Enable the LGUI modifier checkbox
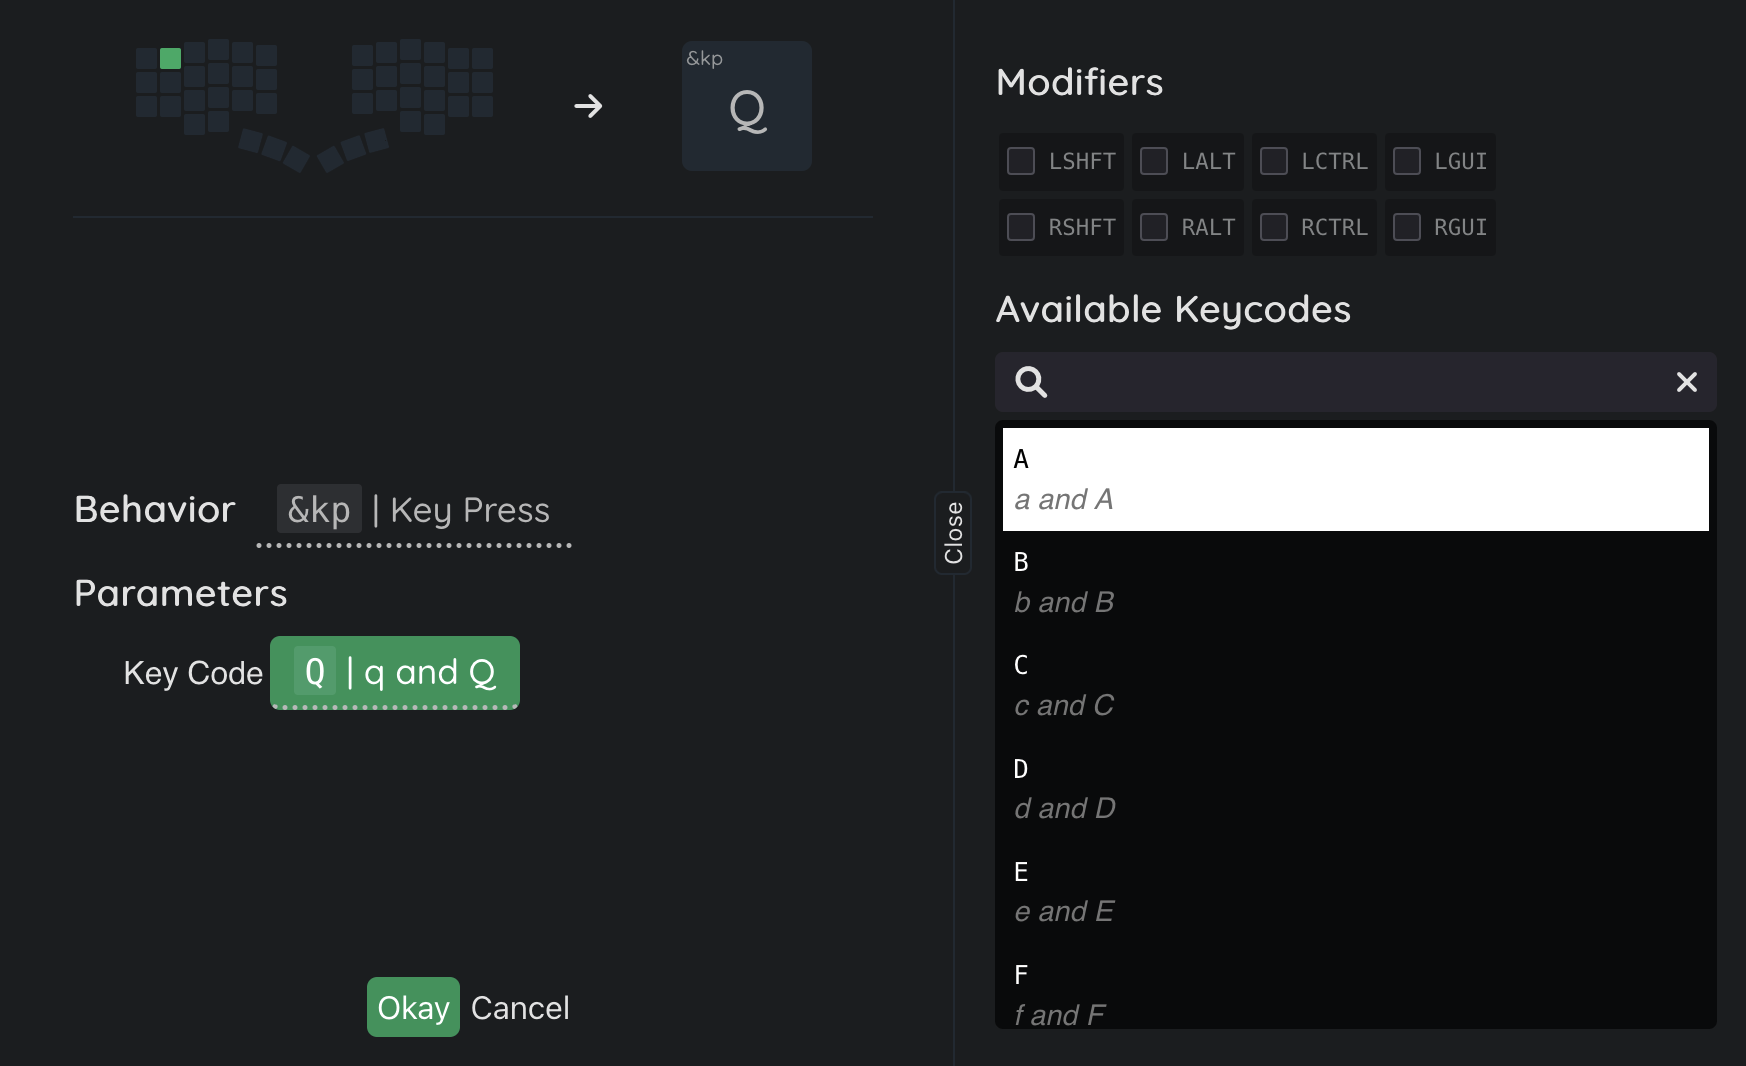 [x=1407, y=161]
